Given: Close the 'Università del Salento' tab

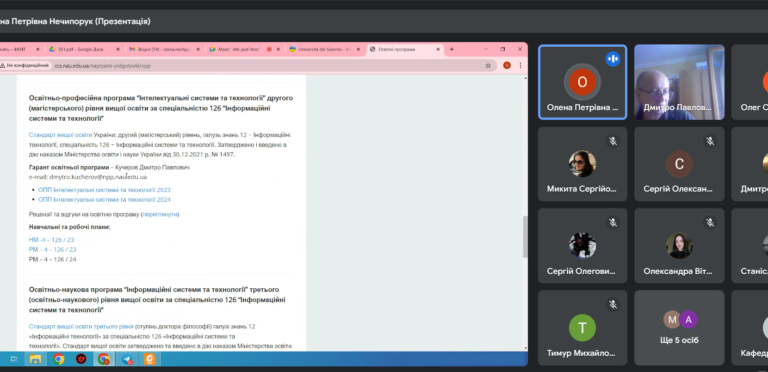Looking at the screenshot, I should click(358, 49).
